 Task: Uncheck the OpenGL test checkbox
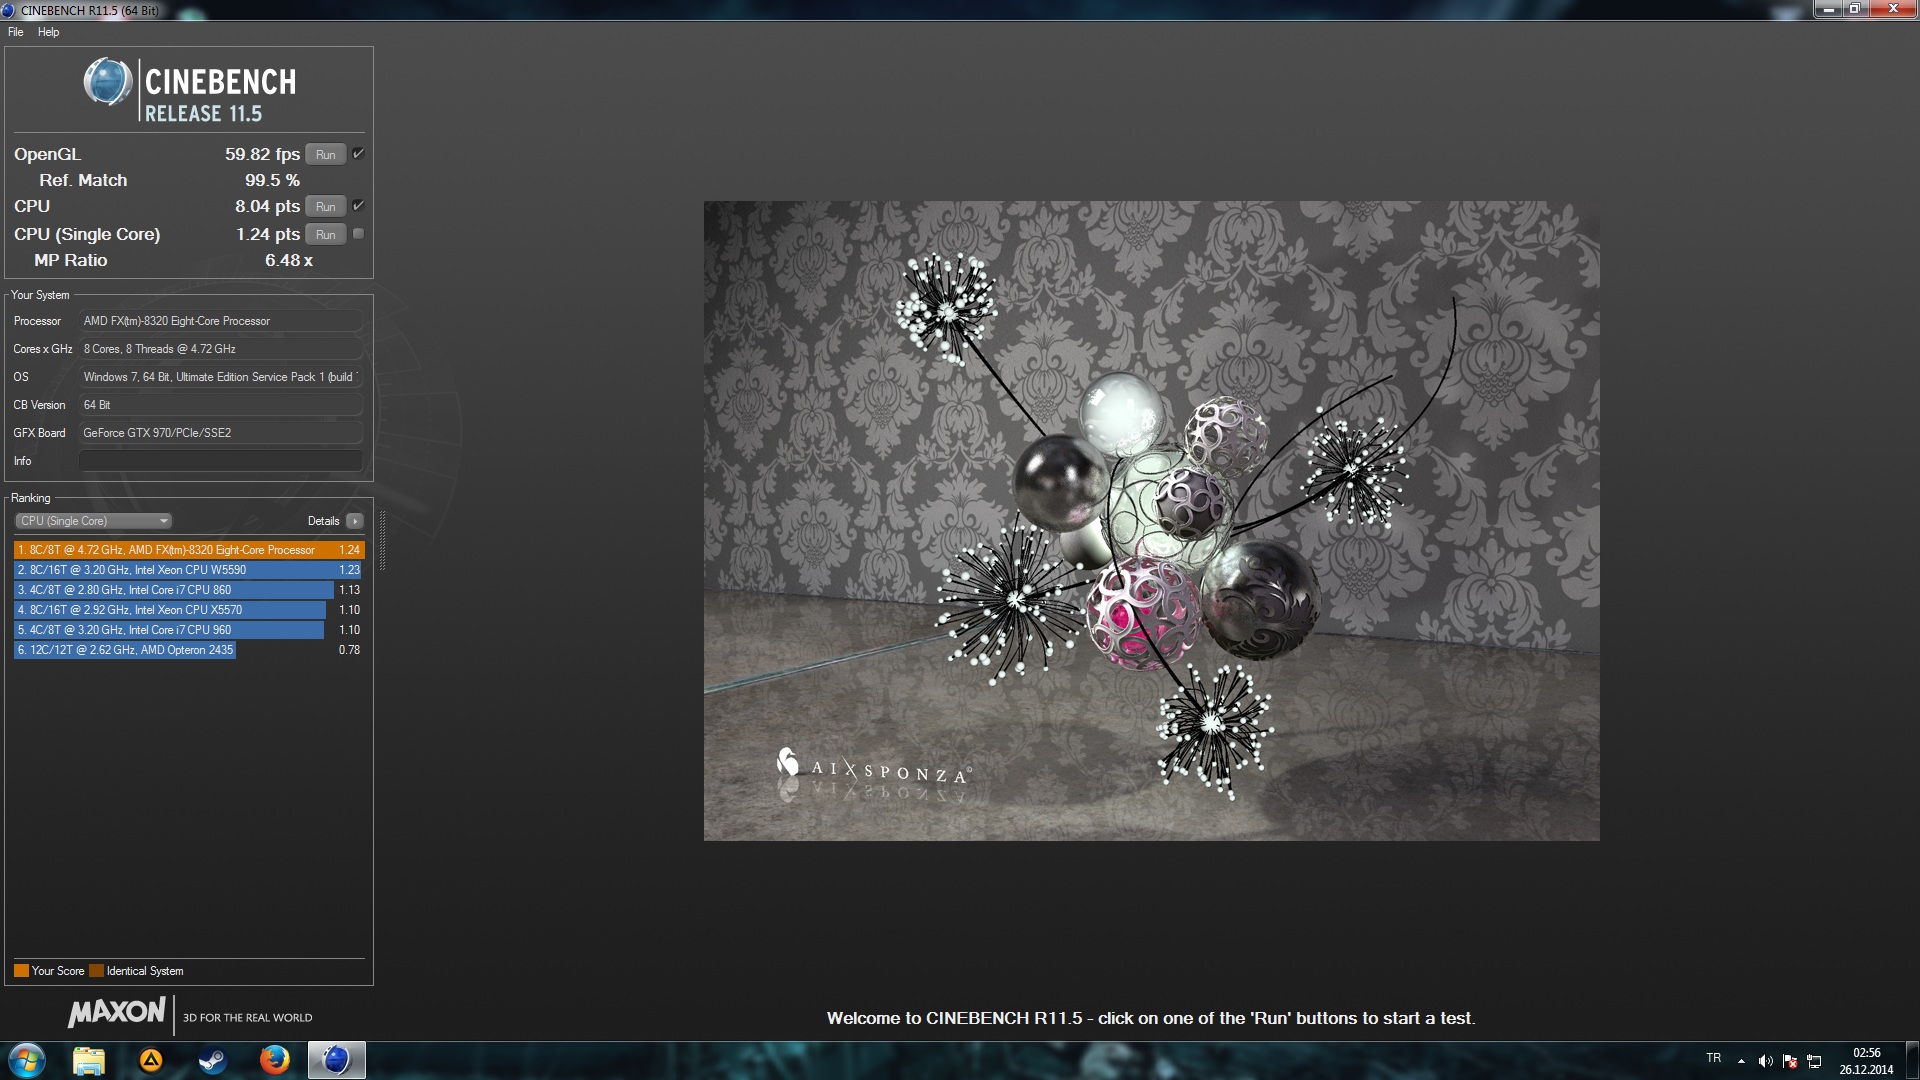[x=358, y=154]
